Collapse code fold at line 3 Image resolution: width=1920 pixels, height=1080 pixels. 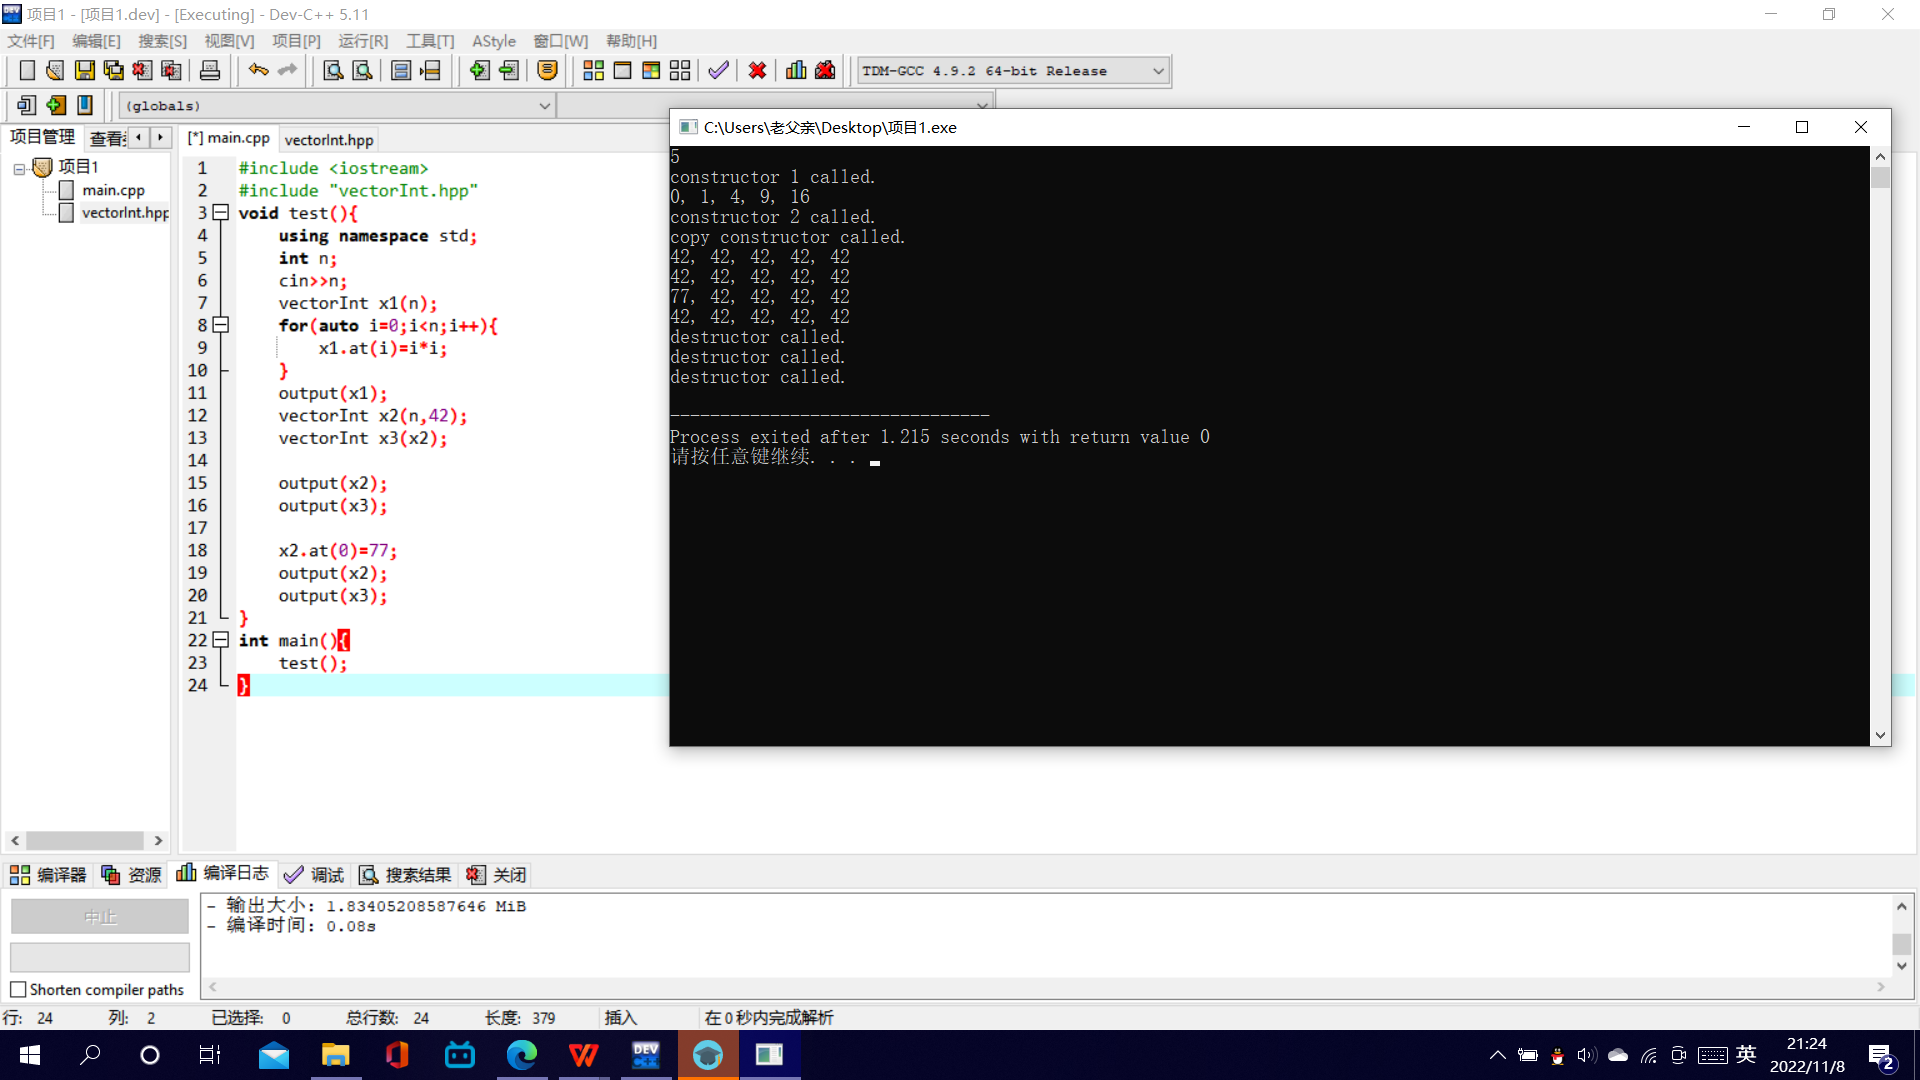pos(221,213)
